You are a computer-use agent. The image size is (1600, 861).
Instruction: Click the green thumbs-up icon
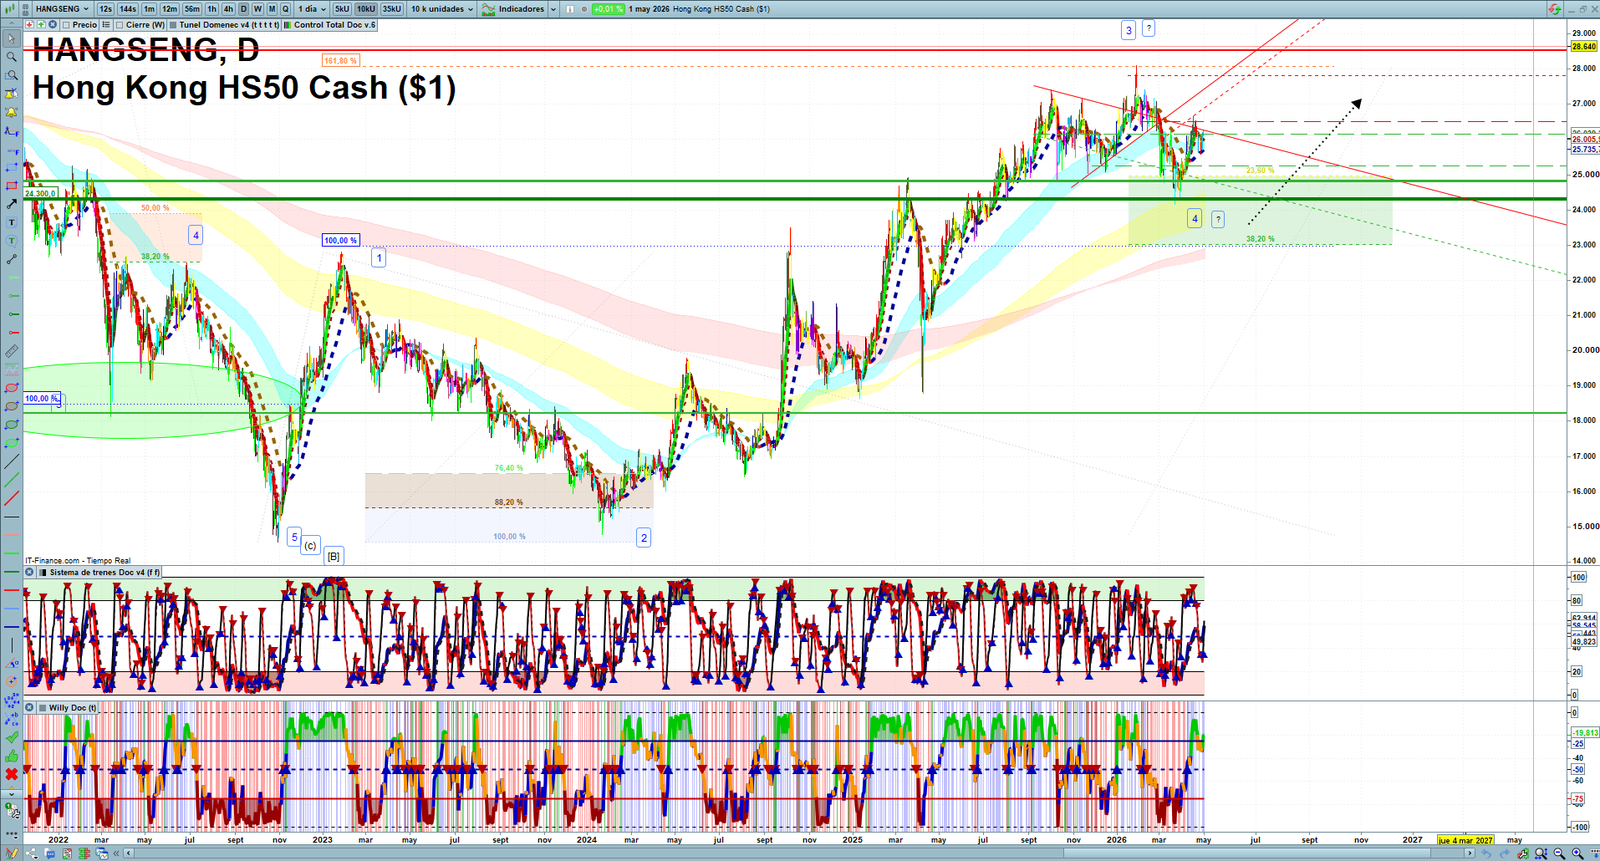click(12, 755)
